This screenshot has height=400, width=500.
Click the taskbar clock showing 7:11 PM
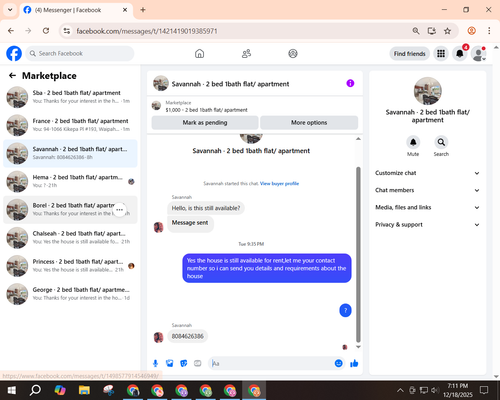pos(457,390)
